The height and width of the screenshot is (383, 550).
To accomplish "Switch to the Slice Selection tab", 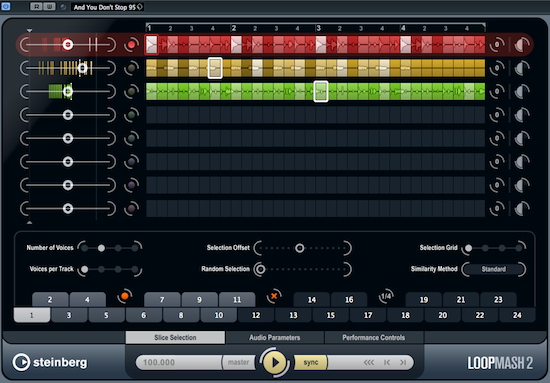I will pyautogui.click(x=175, y=337).
